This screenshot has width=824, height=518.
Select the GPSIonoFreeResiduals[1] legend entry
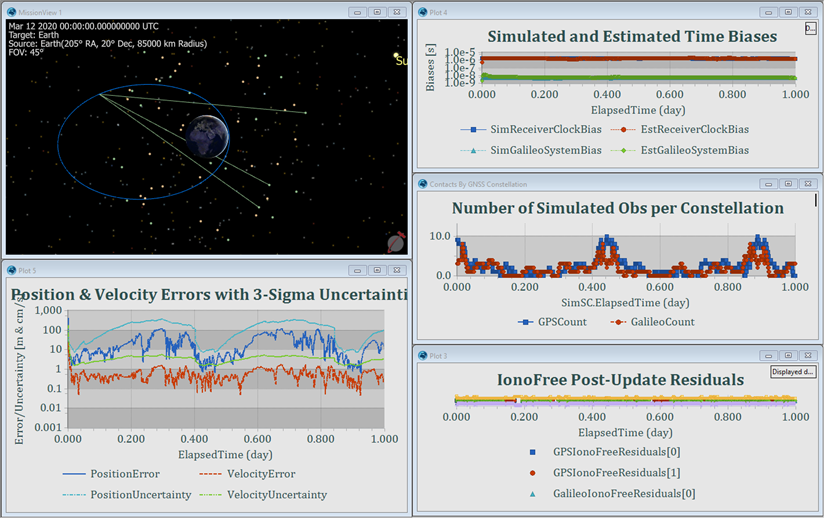point(604,473)
